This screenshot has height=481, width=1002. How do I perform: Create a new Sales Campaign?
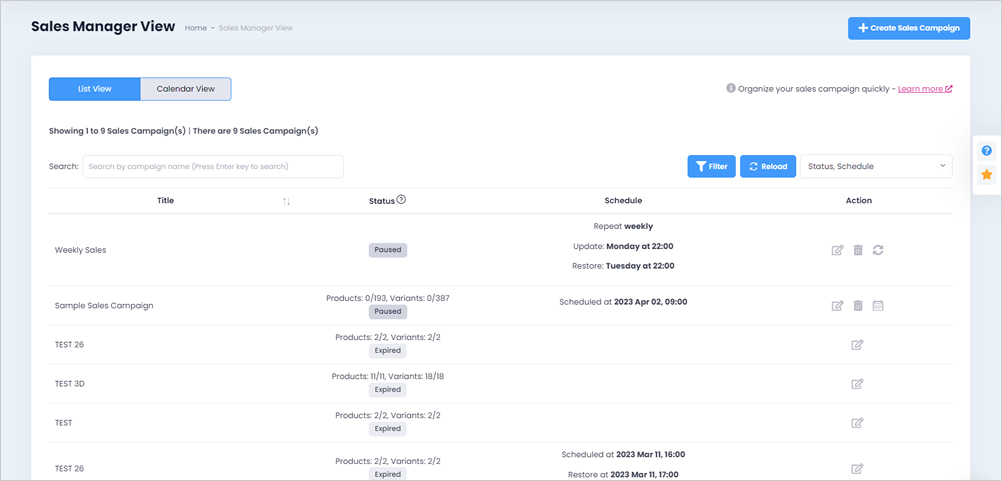pyautogui.click(x=909, y=28)
